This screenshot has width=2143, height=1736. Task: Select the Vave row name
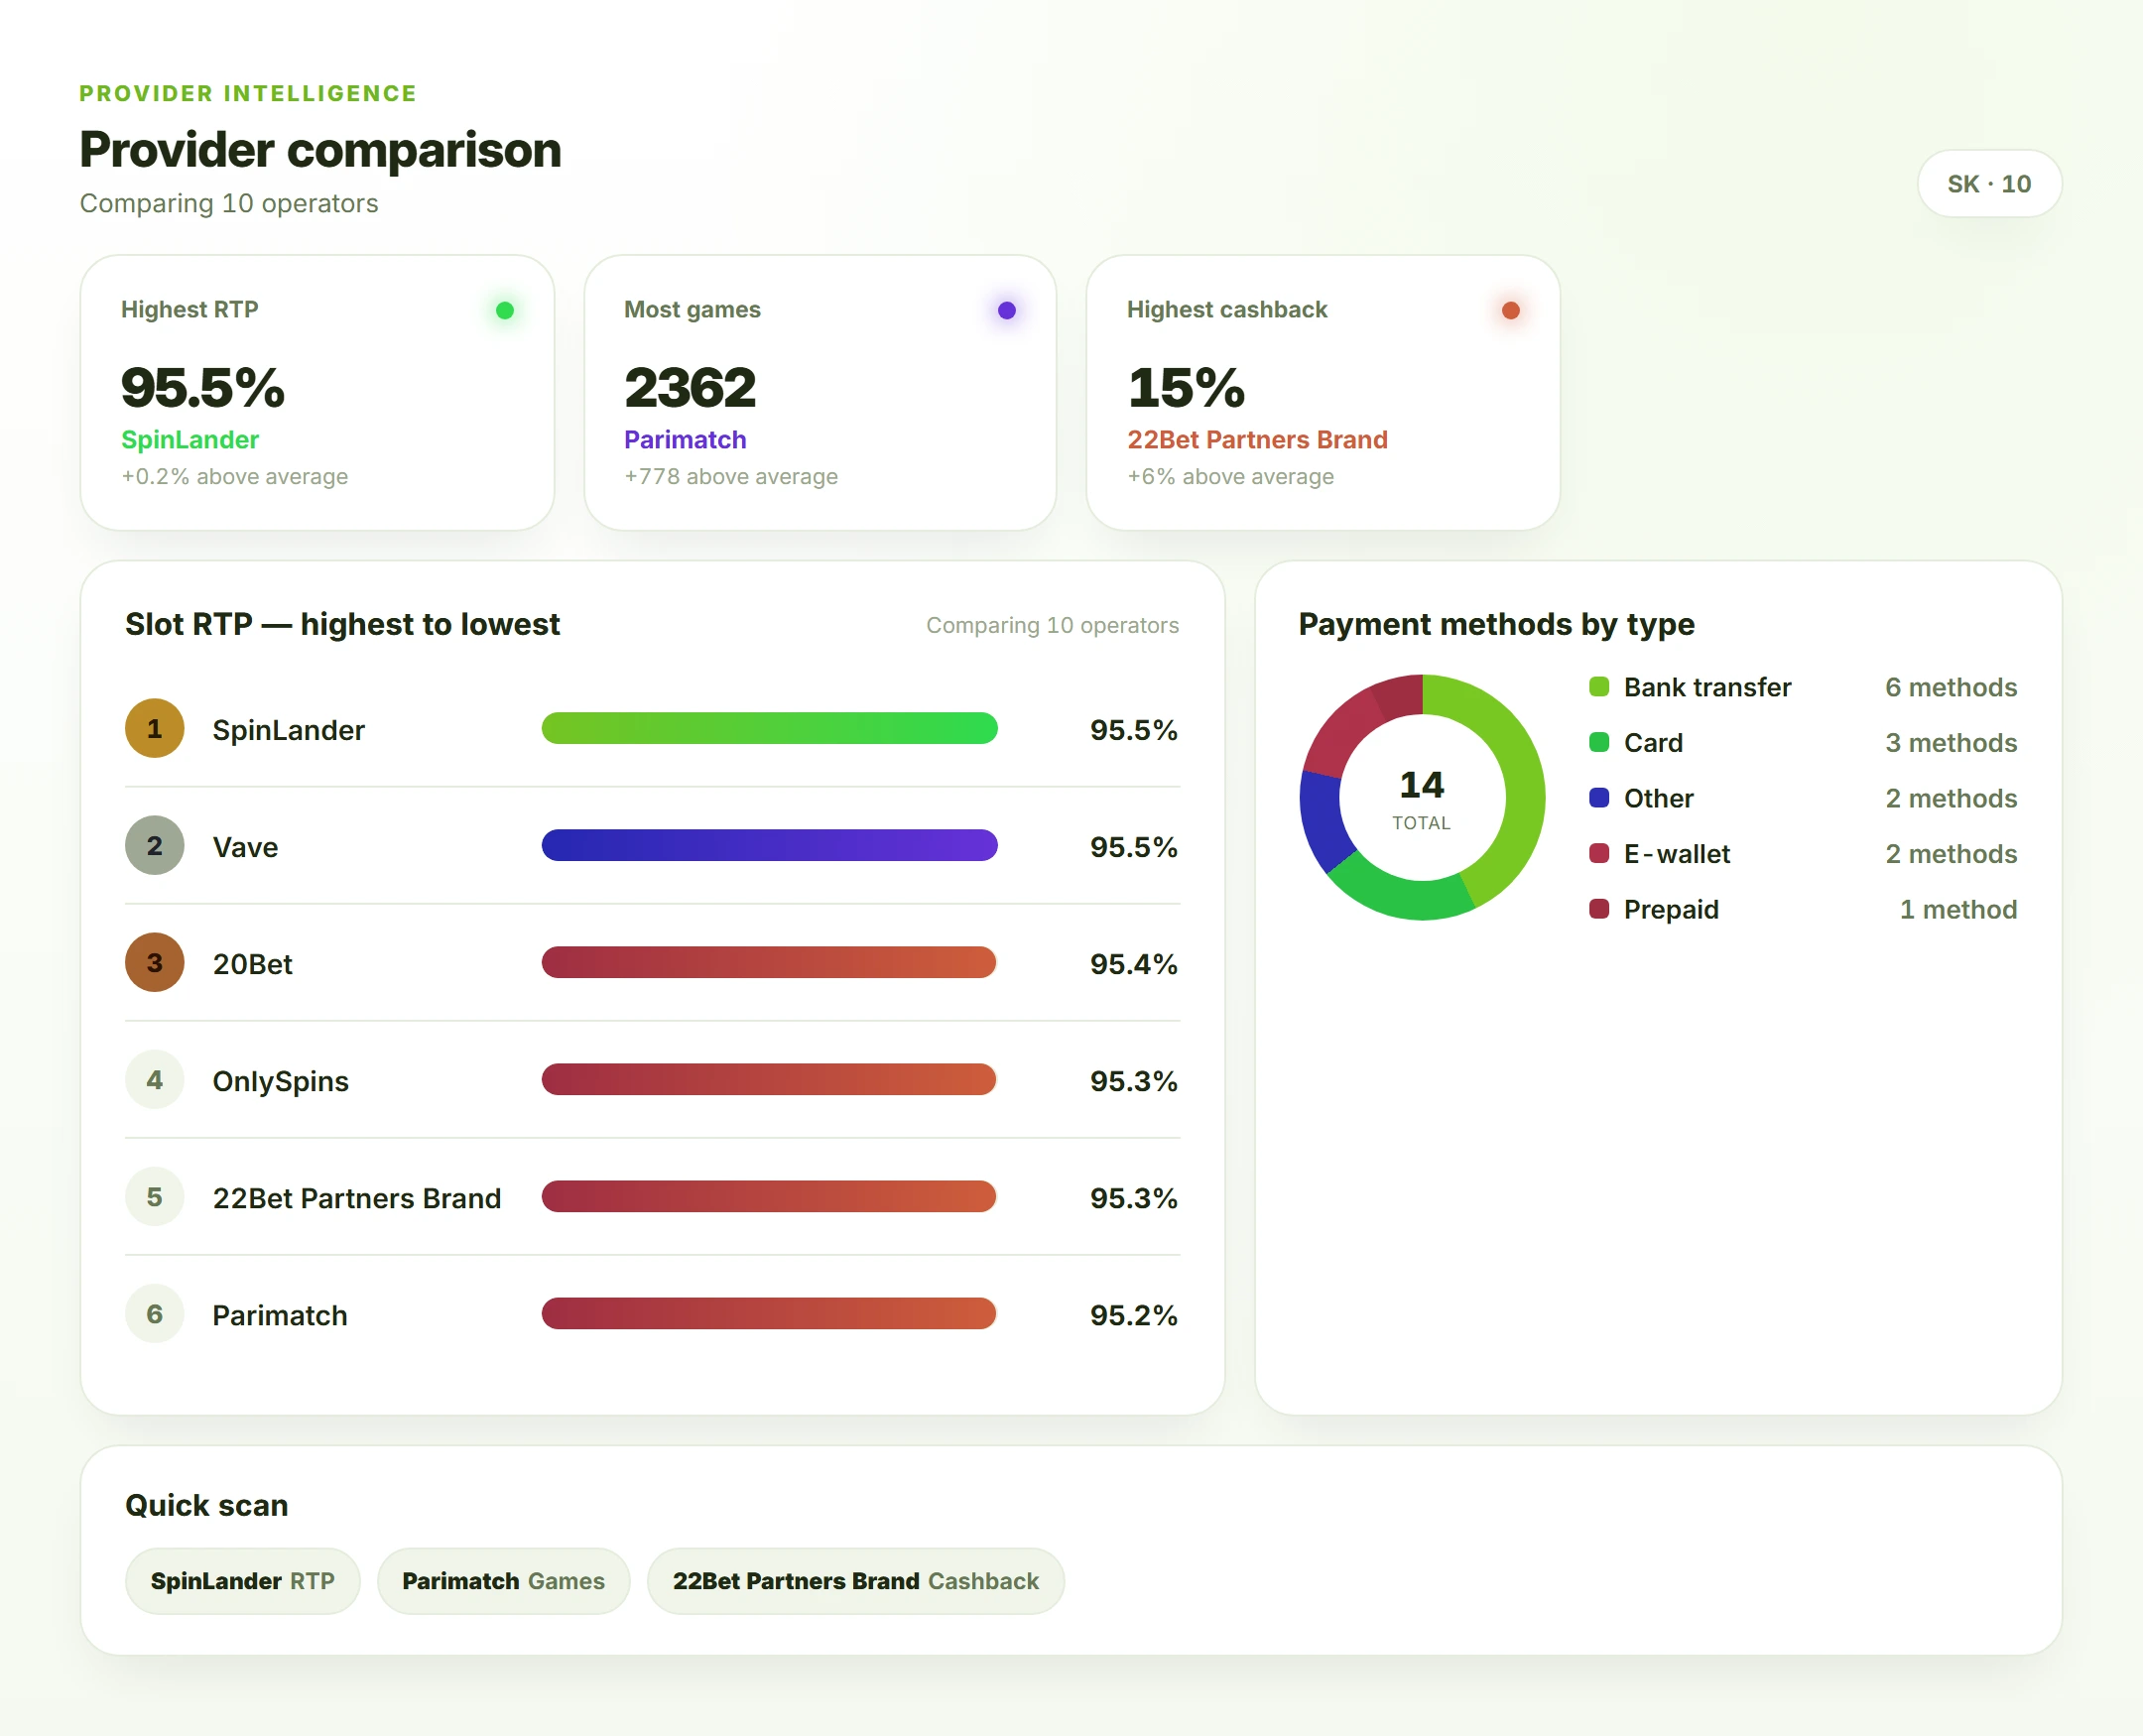[245, 847]
